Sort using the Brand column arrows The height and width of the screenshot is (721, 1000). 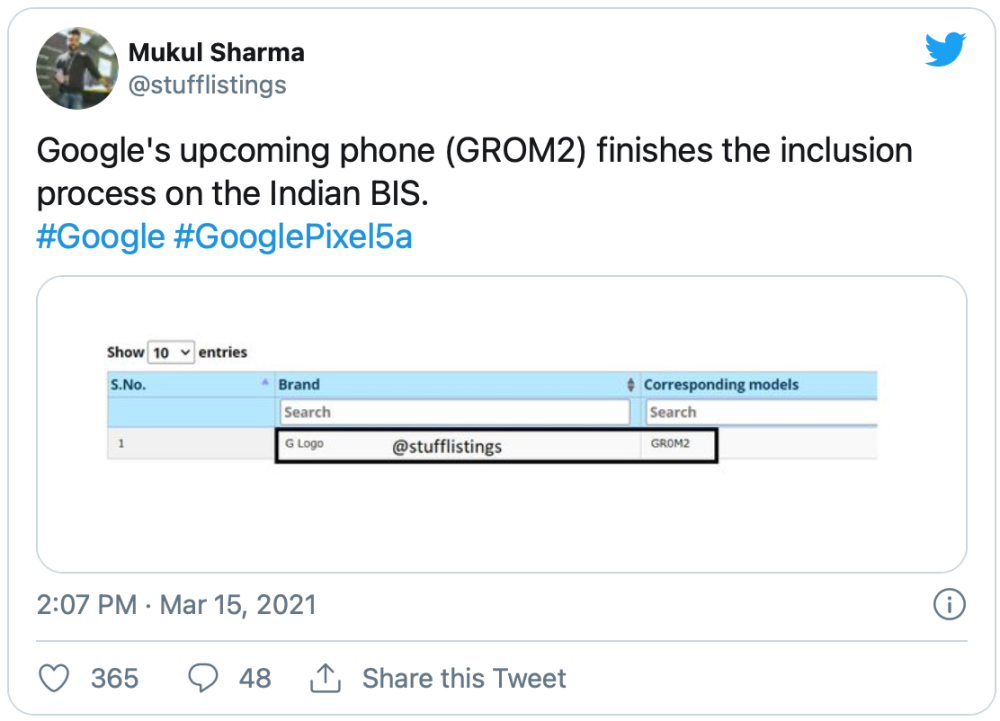pos(631,385)
